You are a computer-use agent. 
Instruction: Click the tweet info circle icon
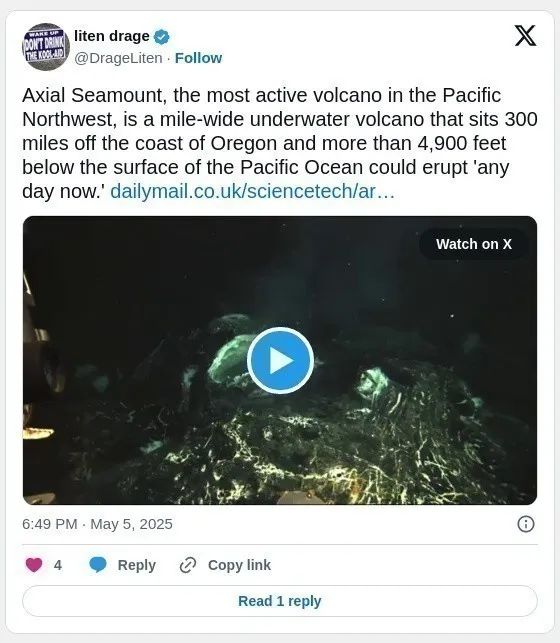526,524
